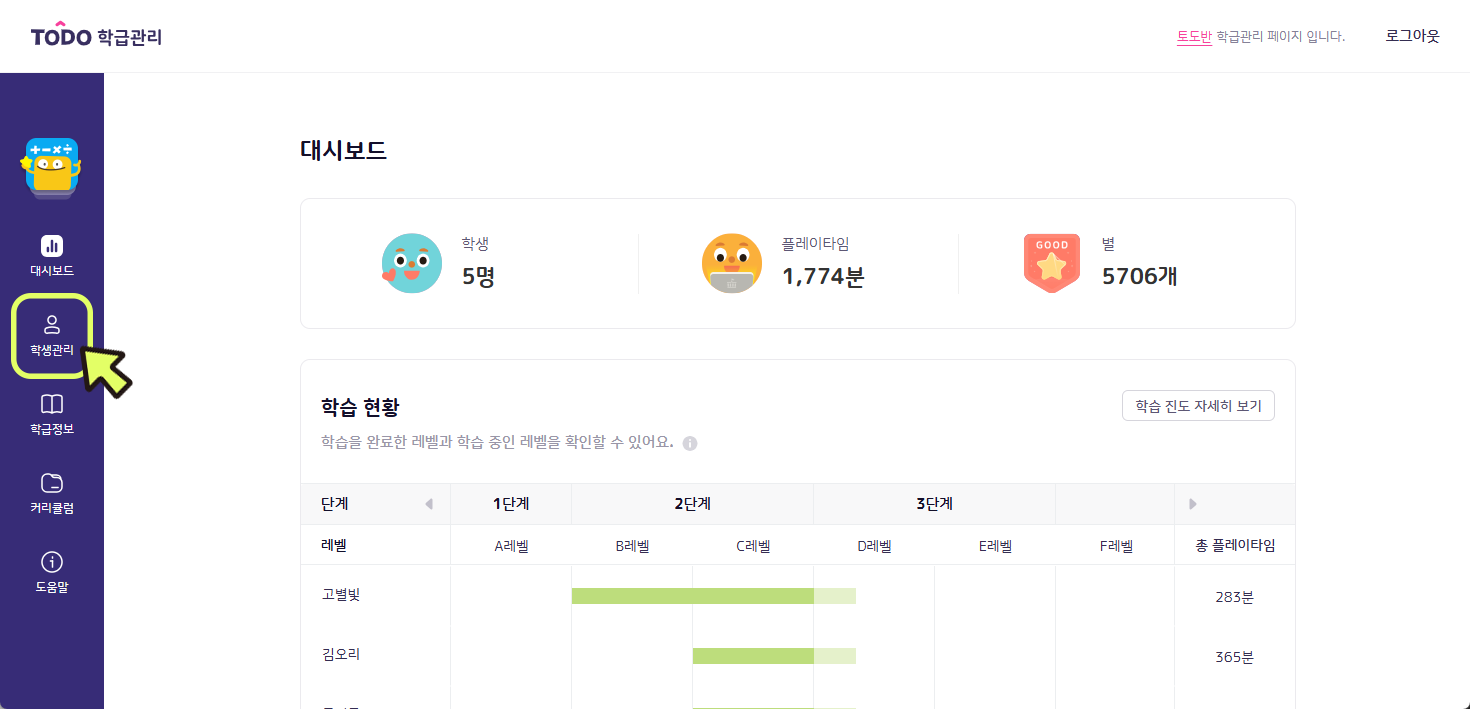The width and height of the screenshot is (1470, 709).
Task: Show next stages with right arrow
Action: coord(1192,504)
